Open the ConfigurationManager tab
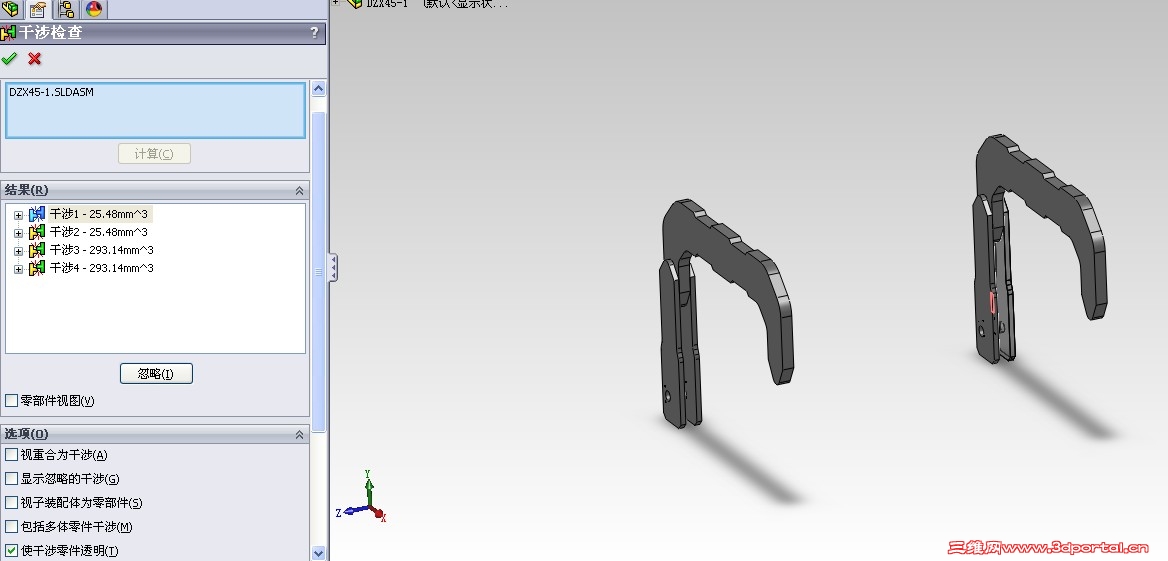Viewport: 1168px width, 561px height. pos(66,9)
